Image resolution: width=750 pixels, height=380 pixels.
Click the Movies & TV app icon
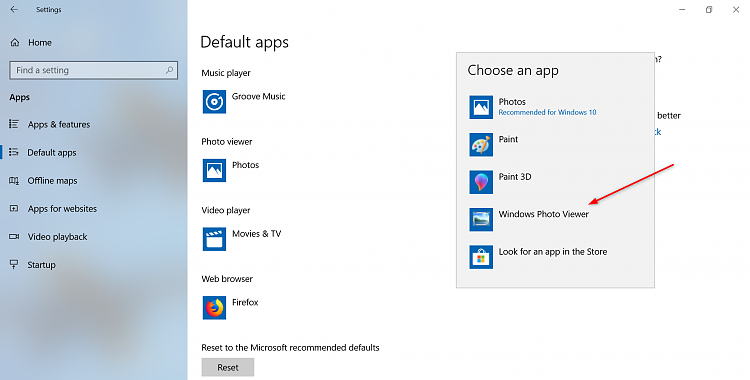(x=214, y=239)
